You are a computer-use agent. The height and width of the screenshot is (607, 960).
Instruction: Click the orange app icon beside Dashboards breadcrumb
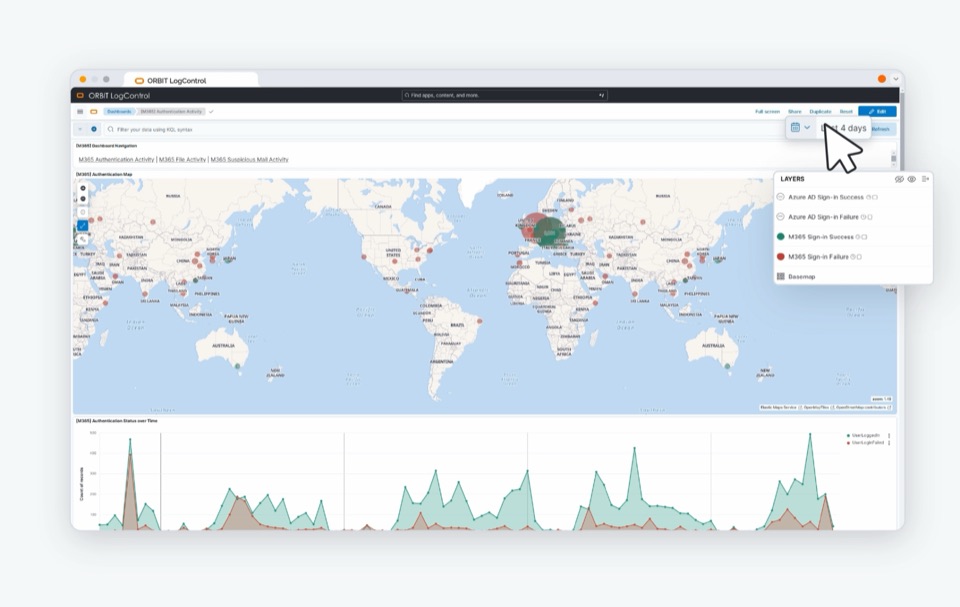tap(94, 111)
